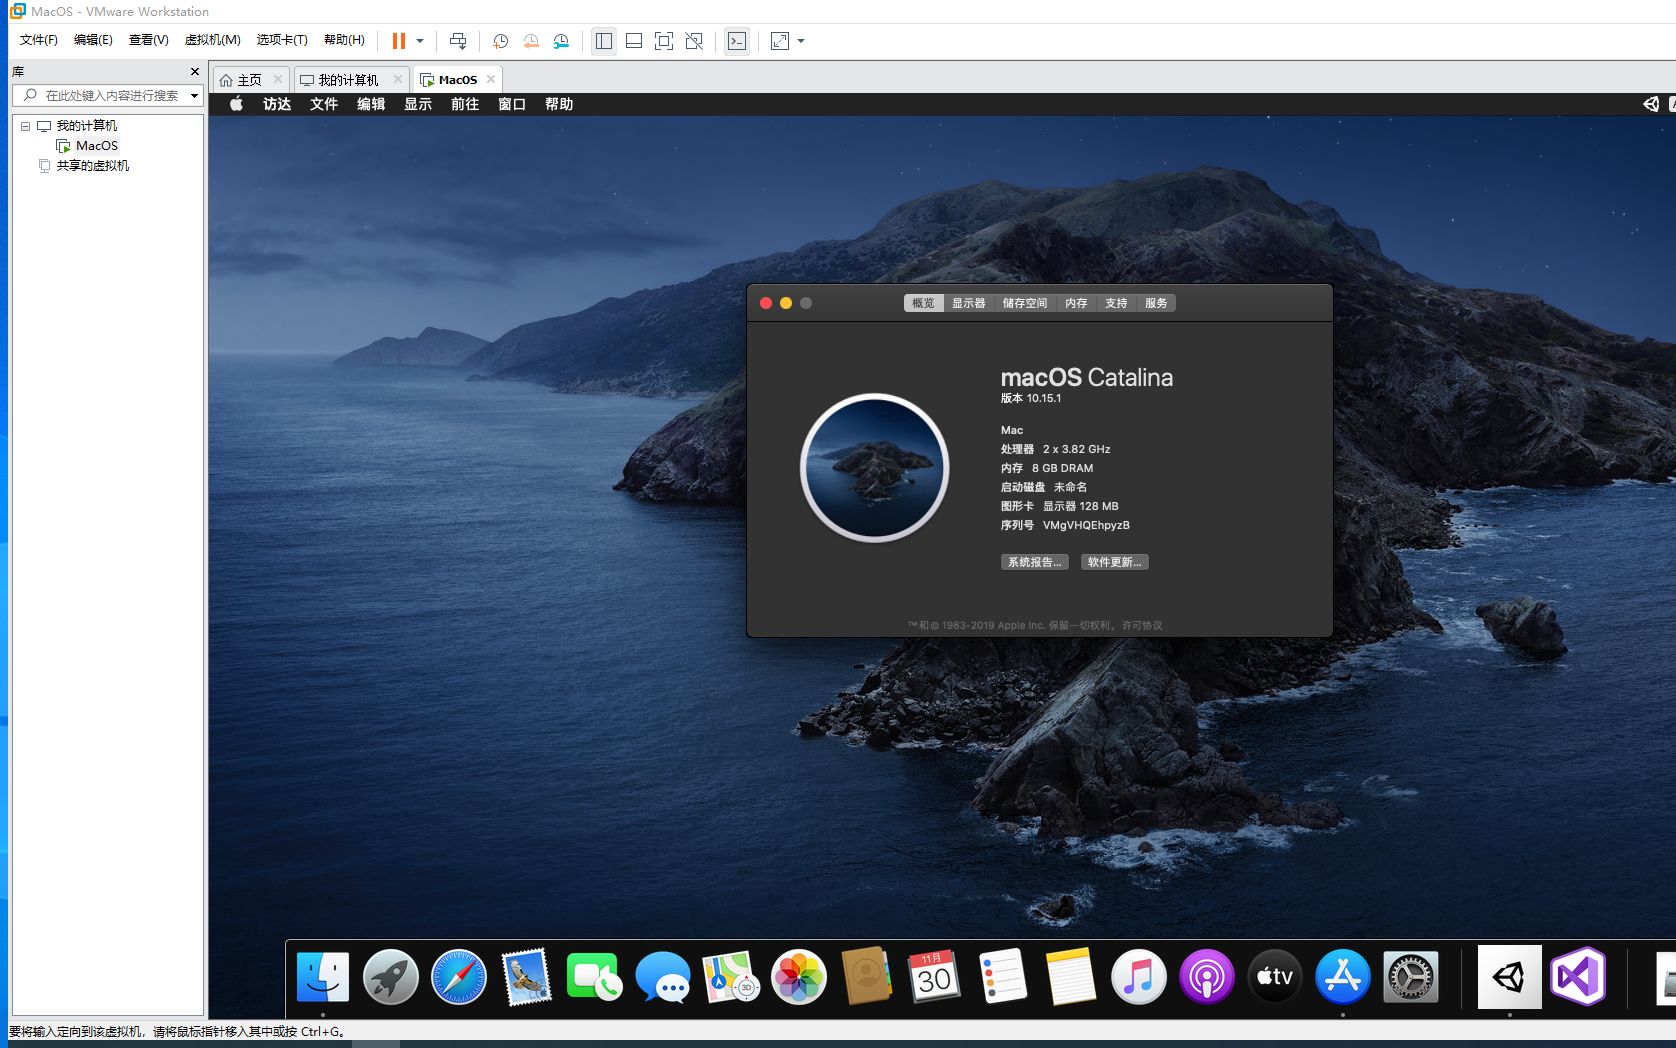Click the library search field
This screenshot has width=1676, height=1048.
click(105, 95)
